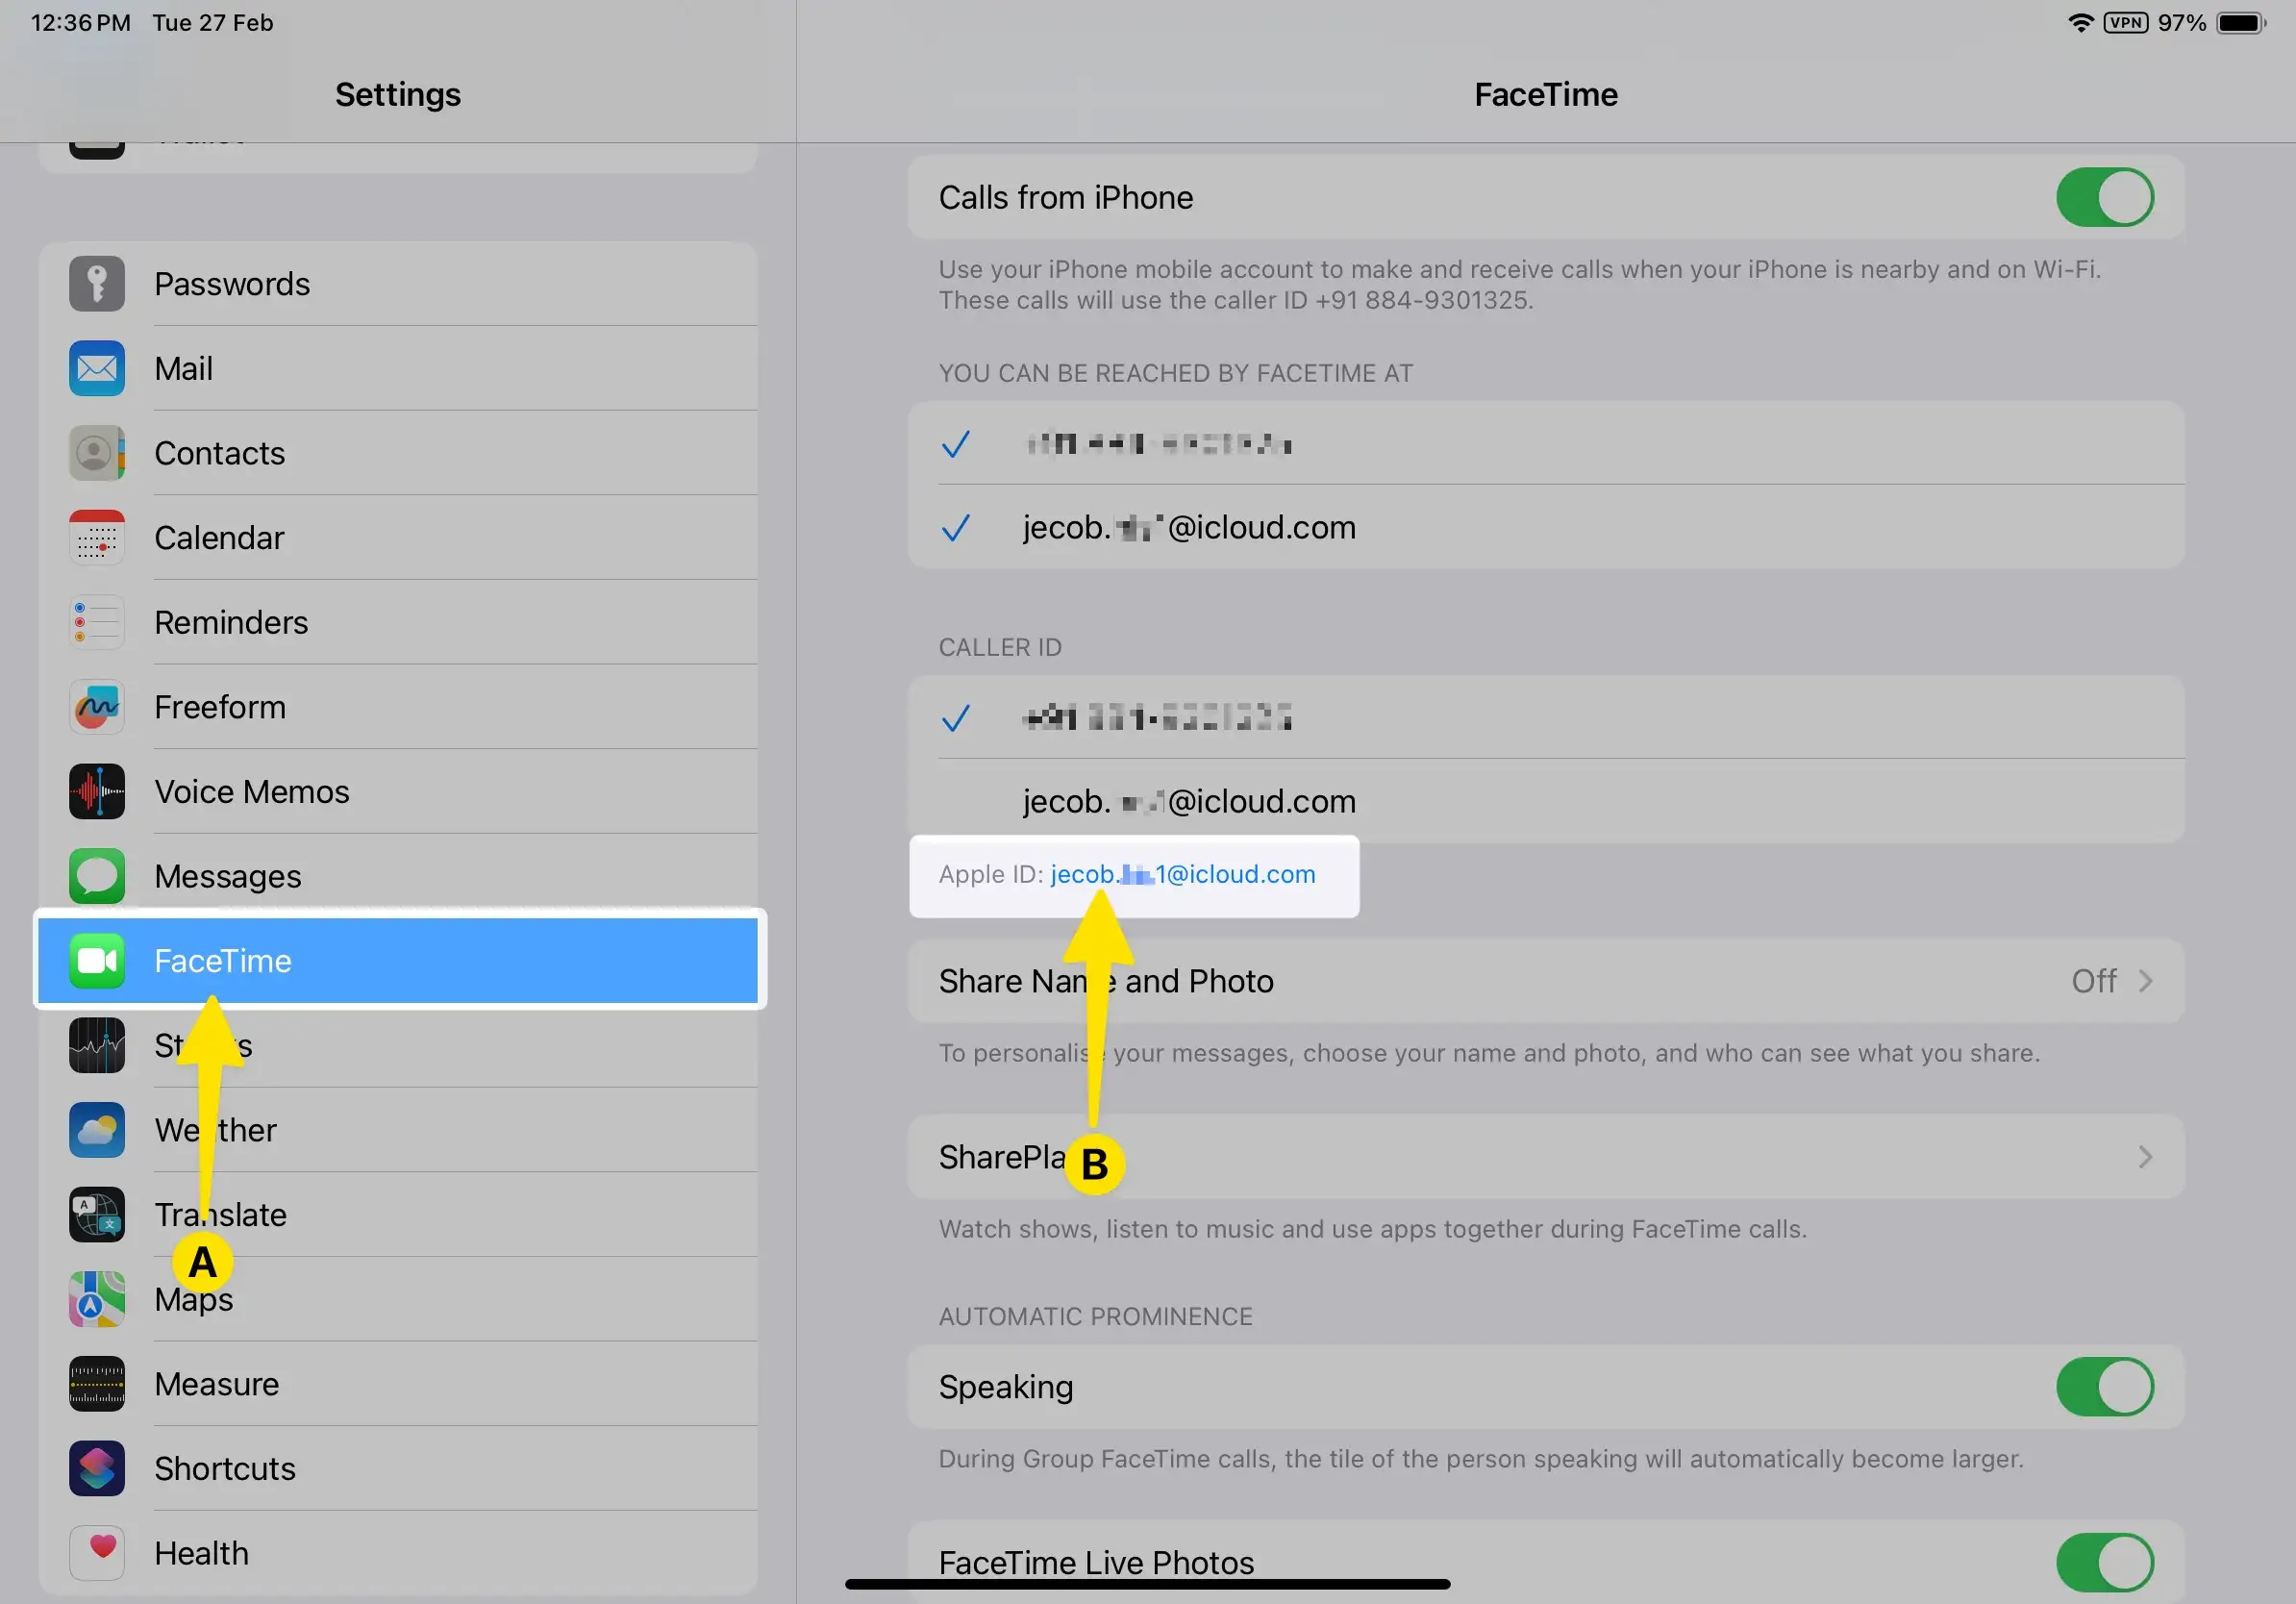This screenshot has width=2296, height=1604.
Task: Open the Health heart icon
Action: pos(97,1552)
